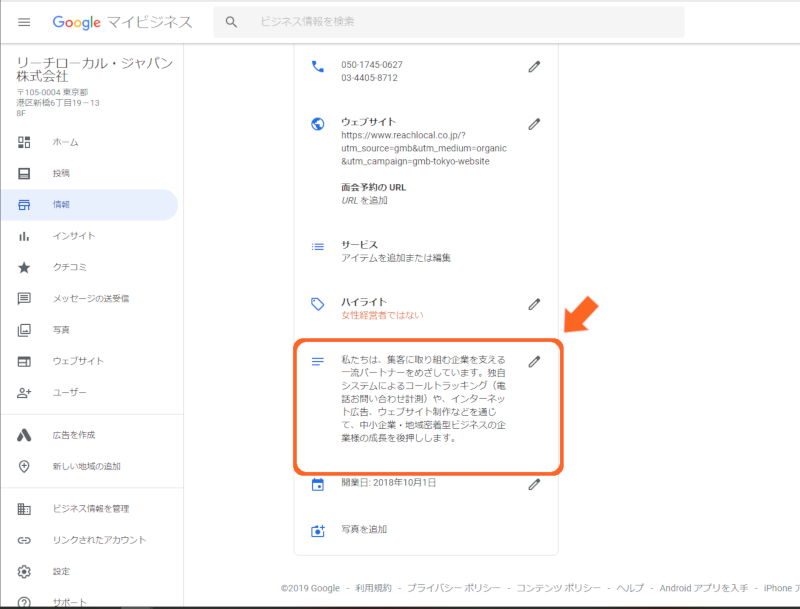
Task: Click the description lines icon
Action: click(x=317, y=362)
